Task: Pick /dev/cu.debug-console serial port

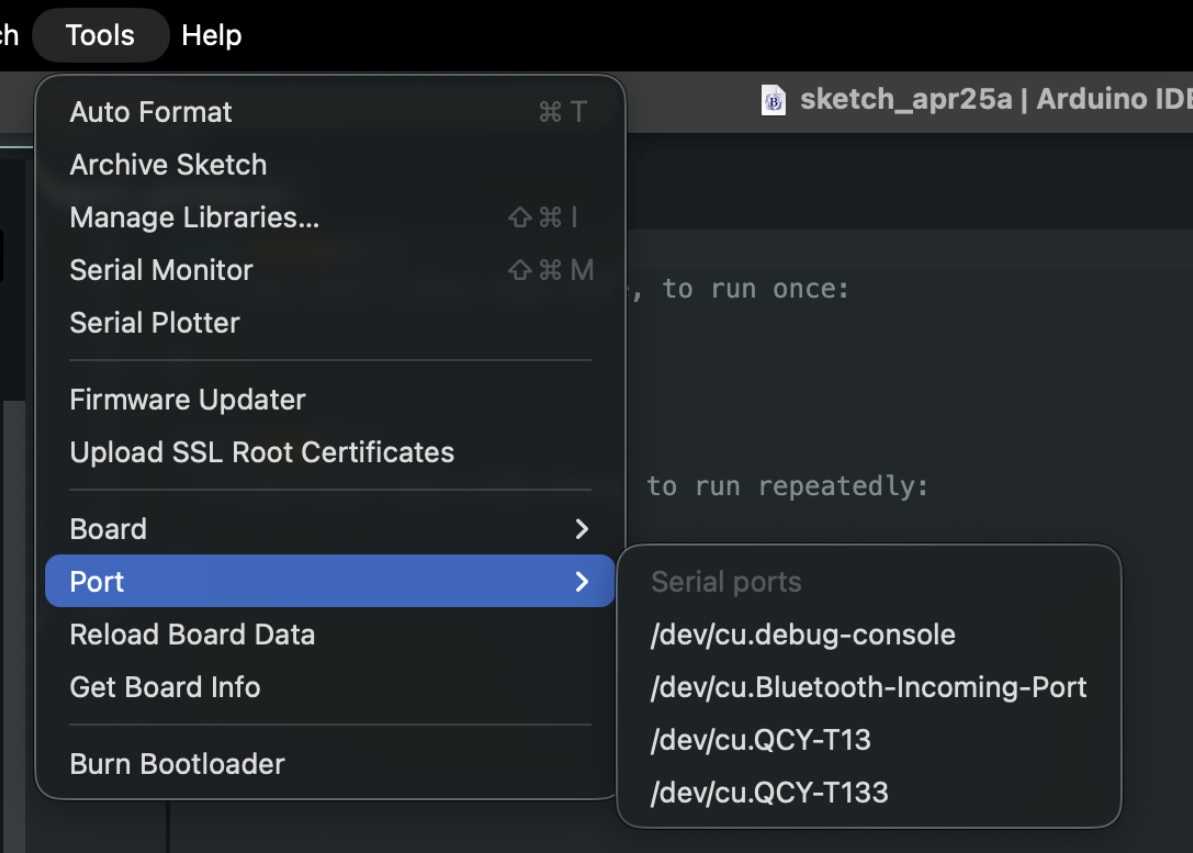Action: pos(868,634)
